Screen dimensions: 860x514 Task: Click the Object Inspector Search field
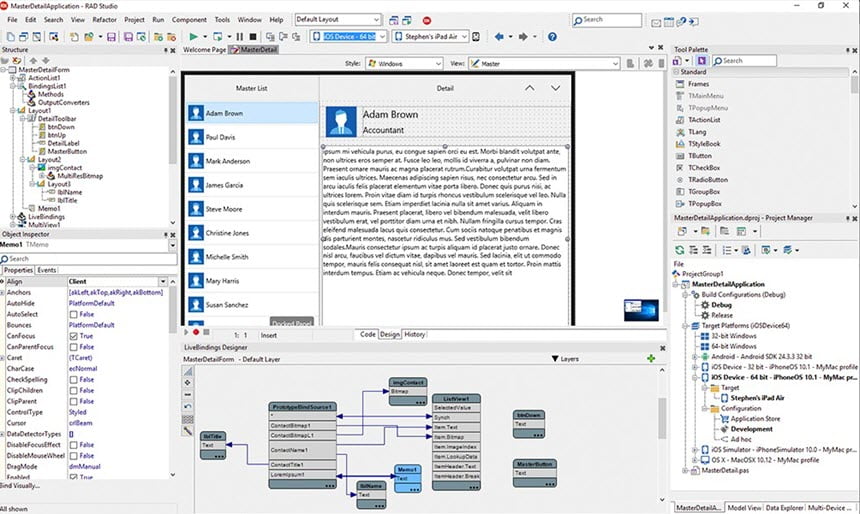tap(89, 258)
